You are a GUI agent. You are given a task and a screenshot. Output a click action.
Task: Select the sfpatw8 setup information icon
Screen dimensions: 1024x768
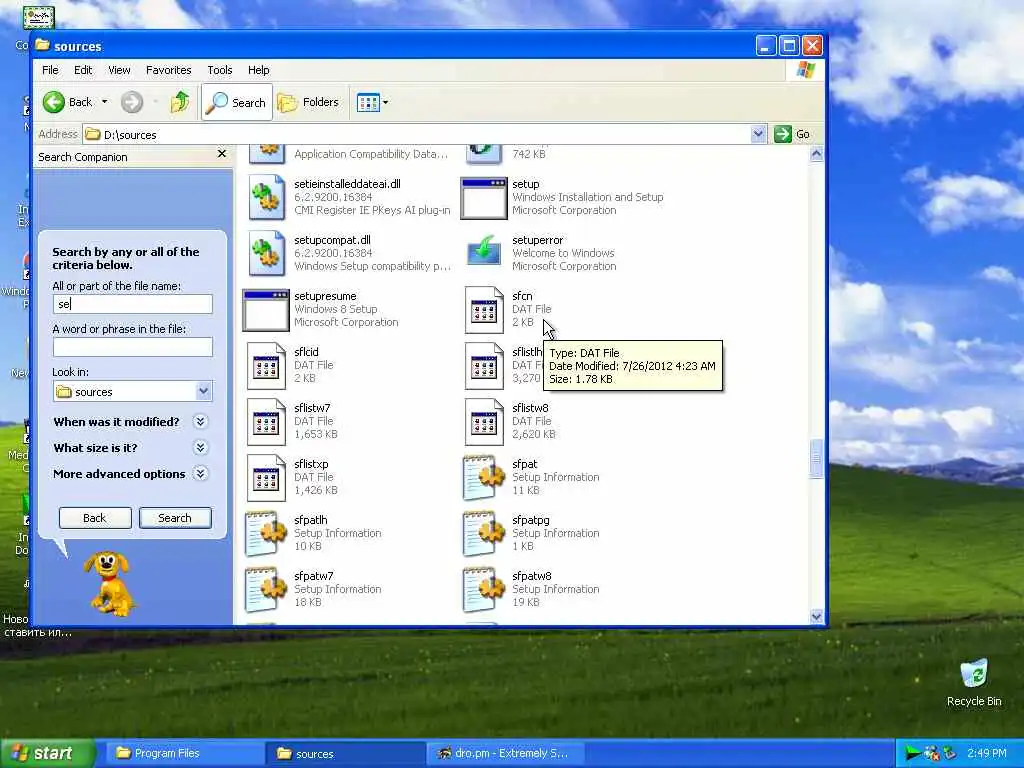click(484, 590)
